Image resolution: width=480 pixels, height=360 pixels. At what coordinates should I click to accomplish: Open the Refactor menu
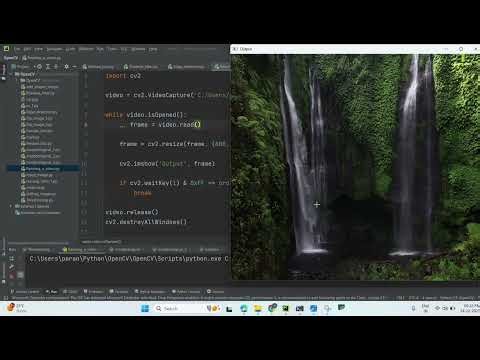pyautogui.click(x=86, y=49)
